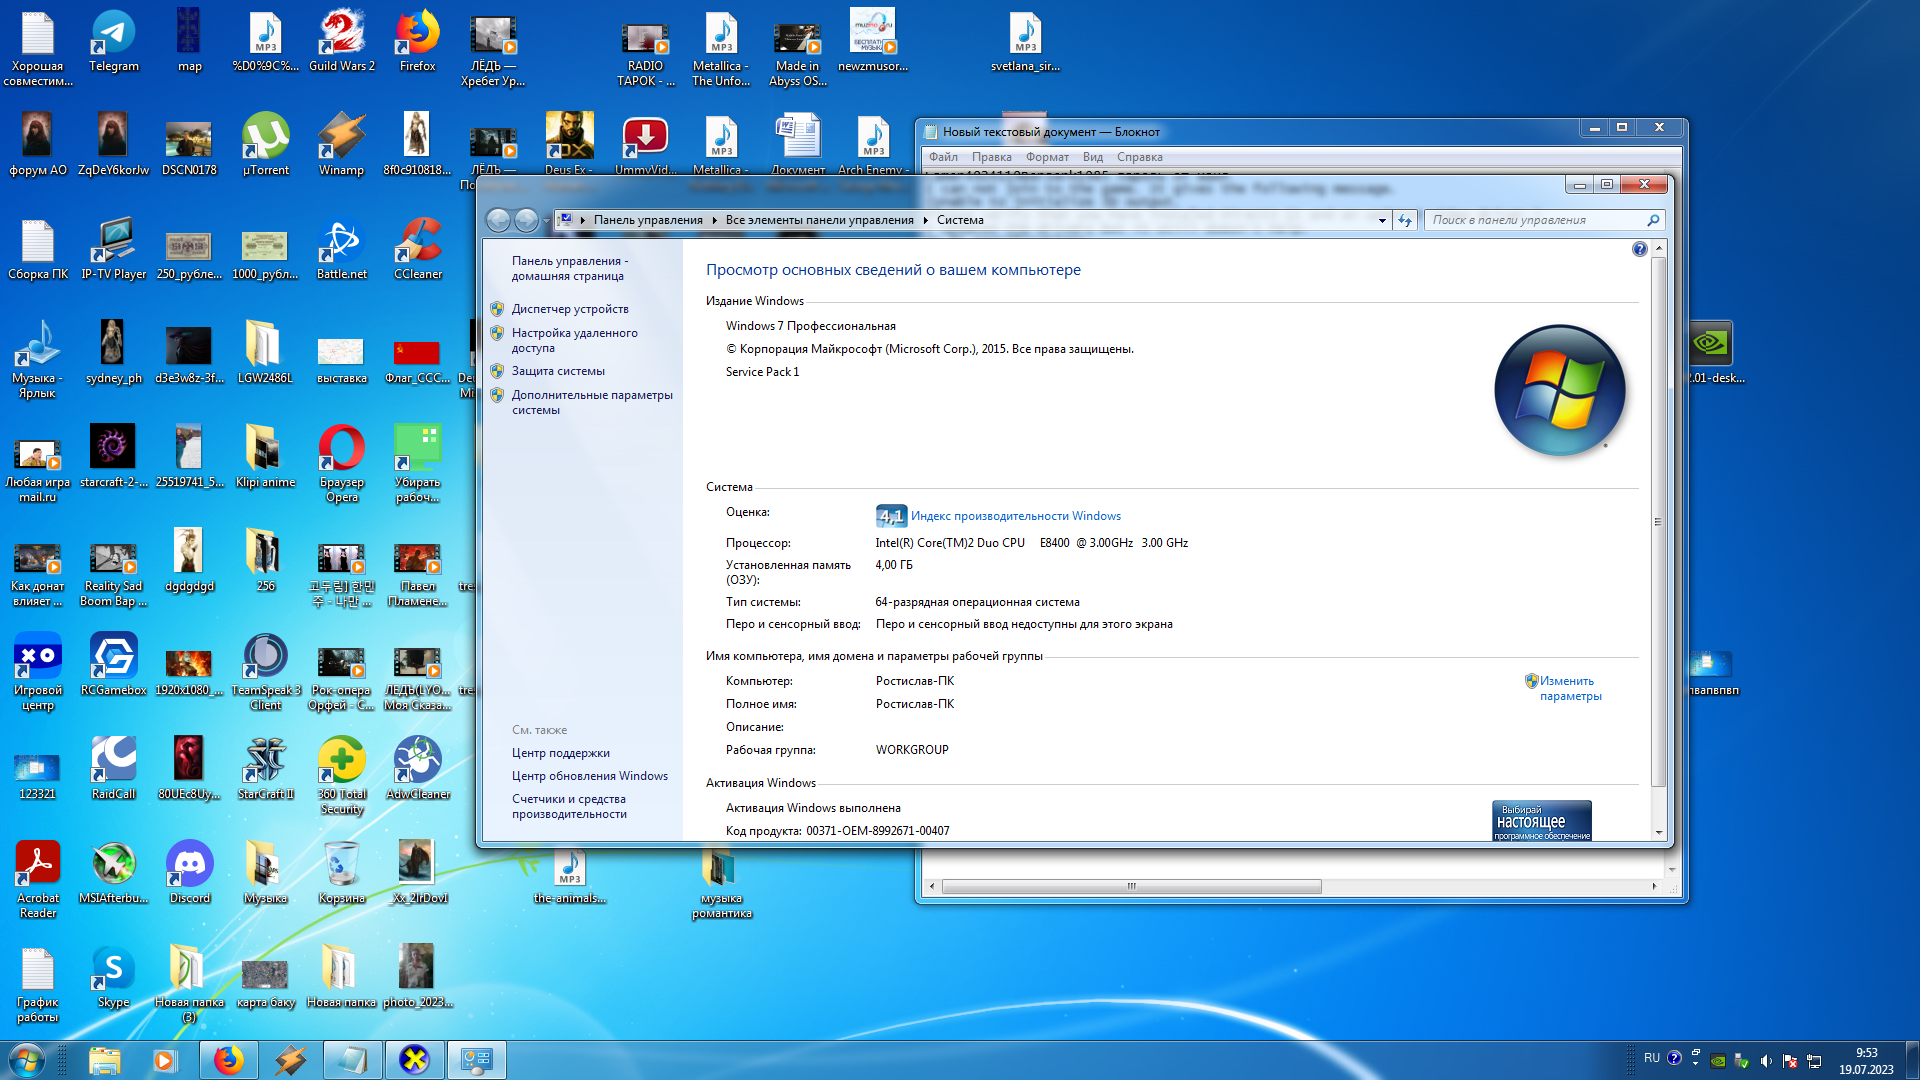Refresh the Control Panel address bar
Viewport: 1920px width, 1080px height.
click(x=1405, y=220)
